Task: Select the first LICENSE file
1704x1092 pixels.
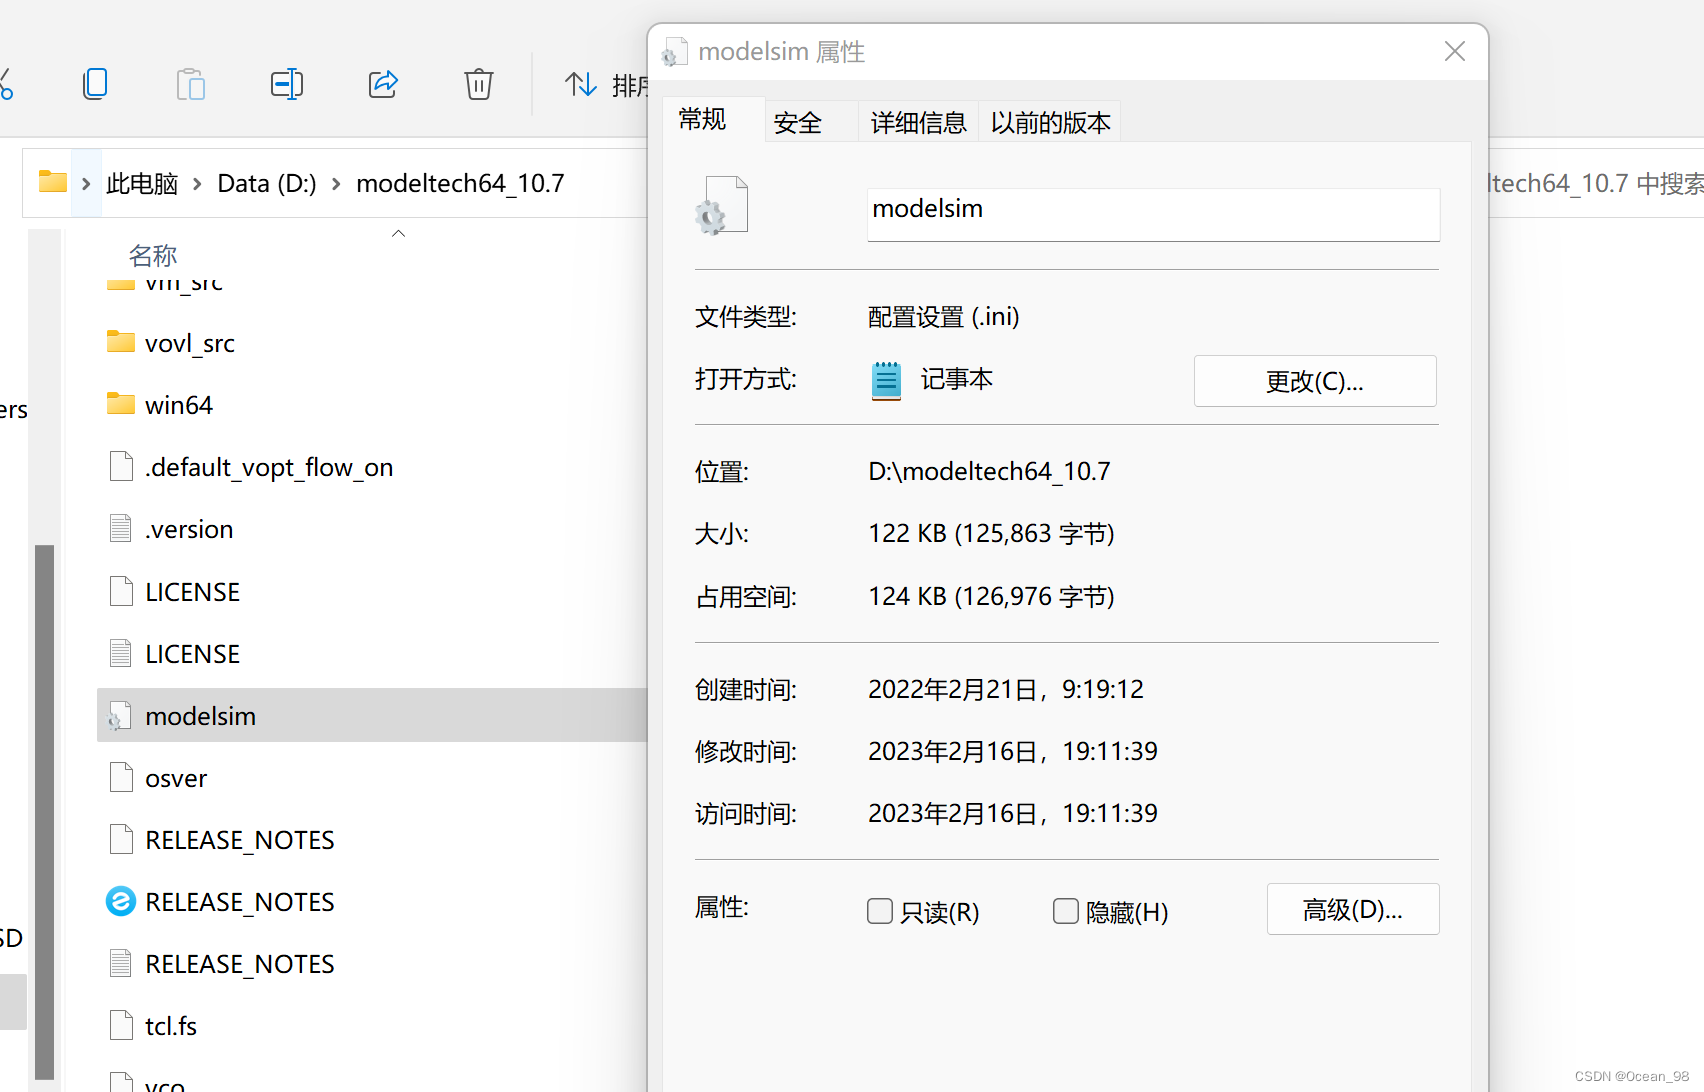Action: coord(372,592)
